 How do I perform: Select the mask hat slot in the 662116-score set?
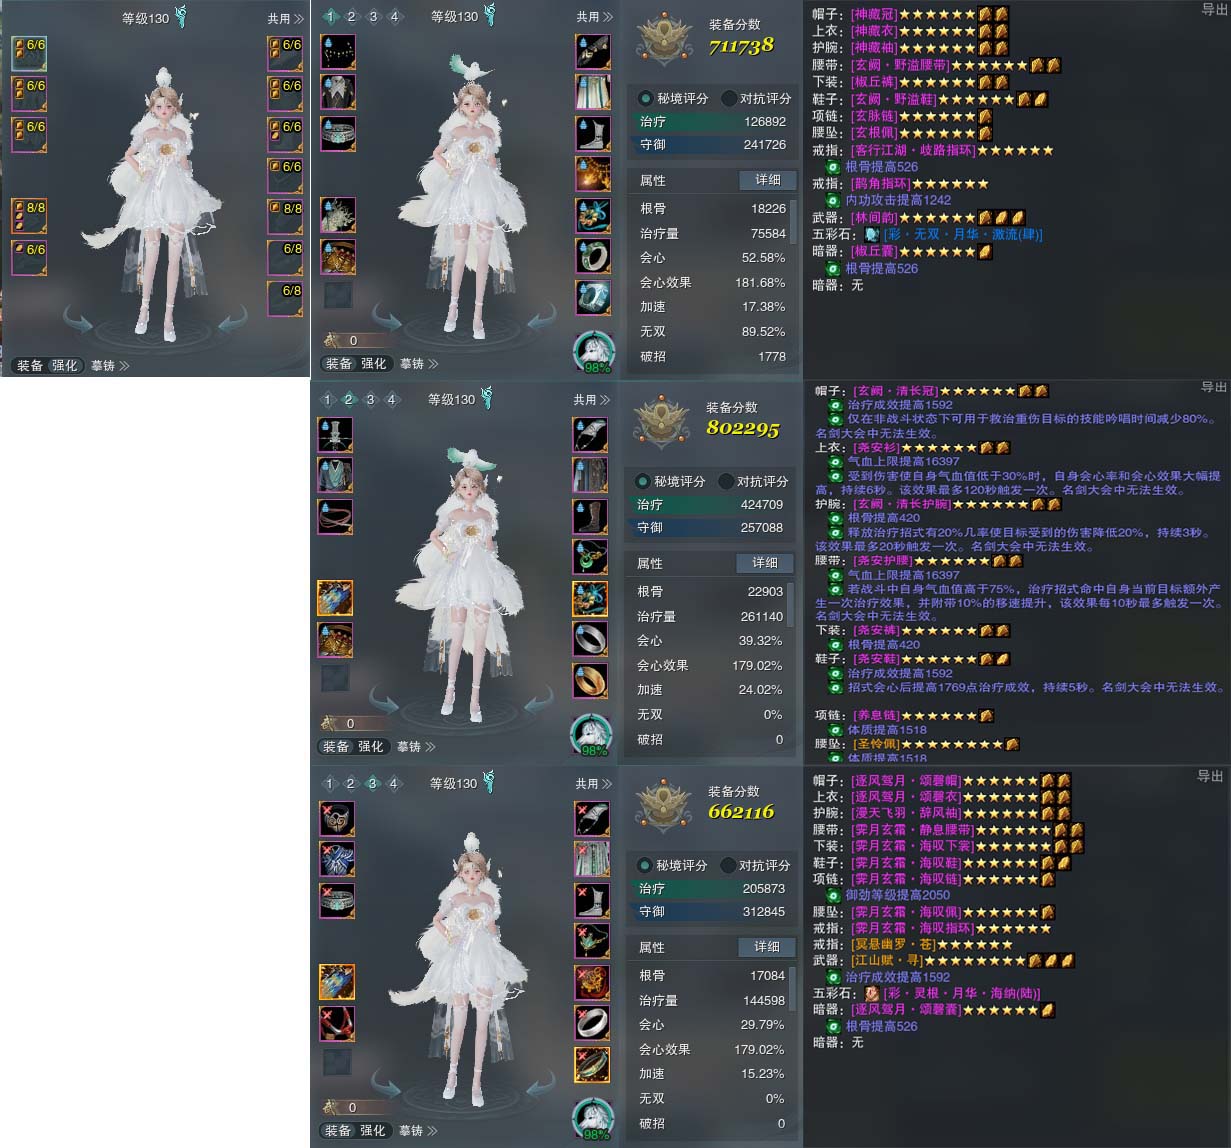pos(337,819)
